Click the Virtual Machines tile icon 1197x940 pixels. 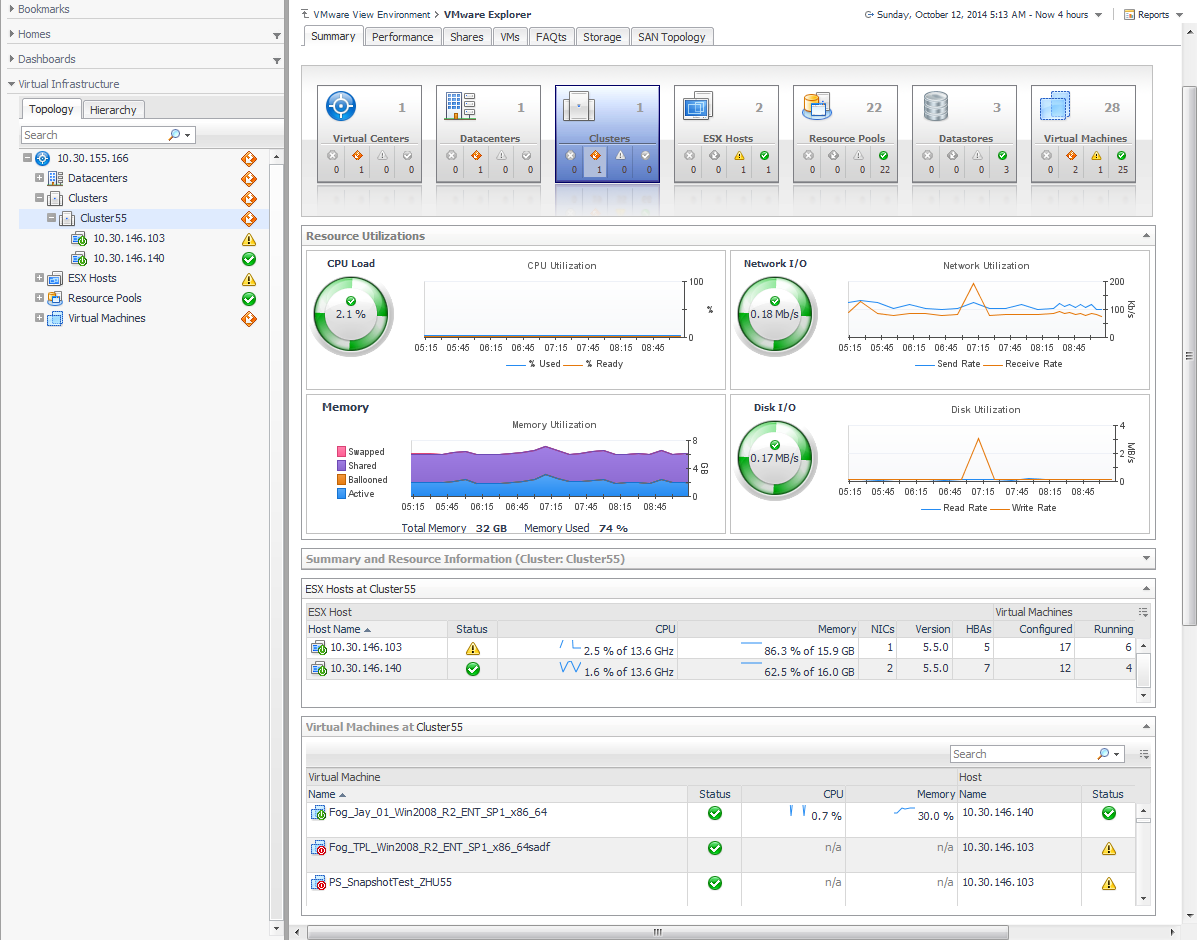pyautogui.click(x=1055, y=106)
